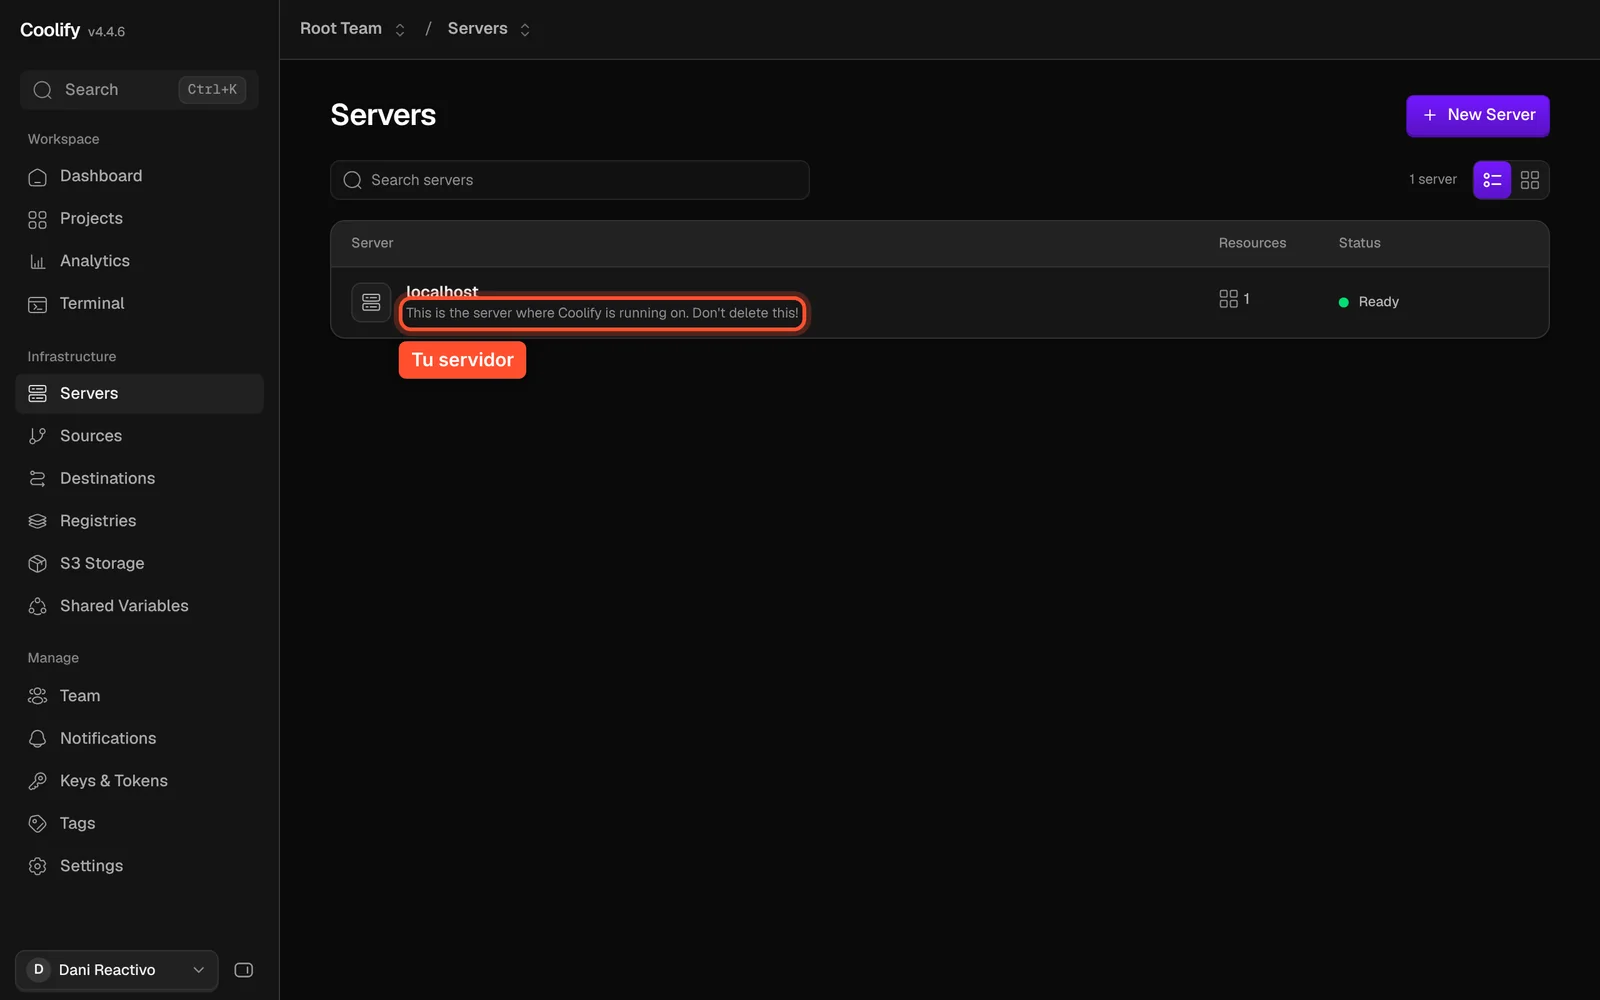The image size is (1600, 1000).
Task: Click the S3 Storage box icon
Action: pyautogui.click(x=37, y=564)
